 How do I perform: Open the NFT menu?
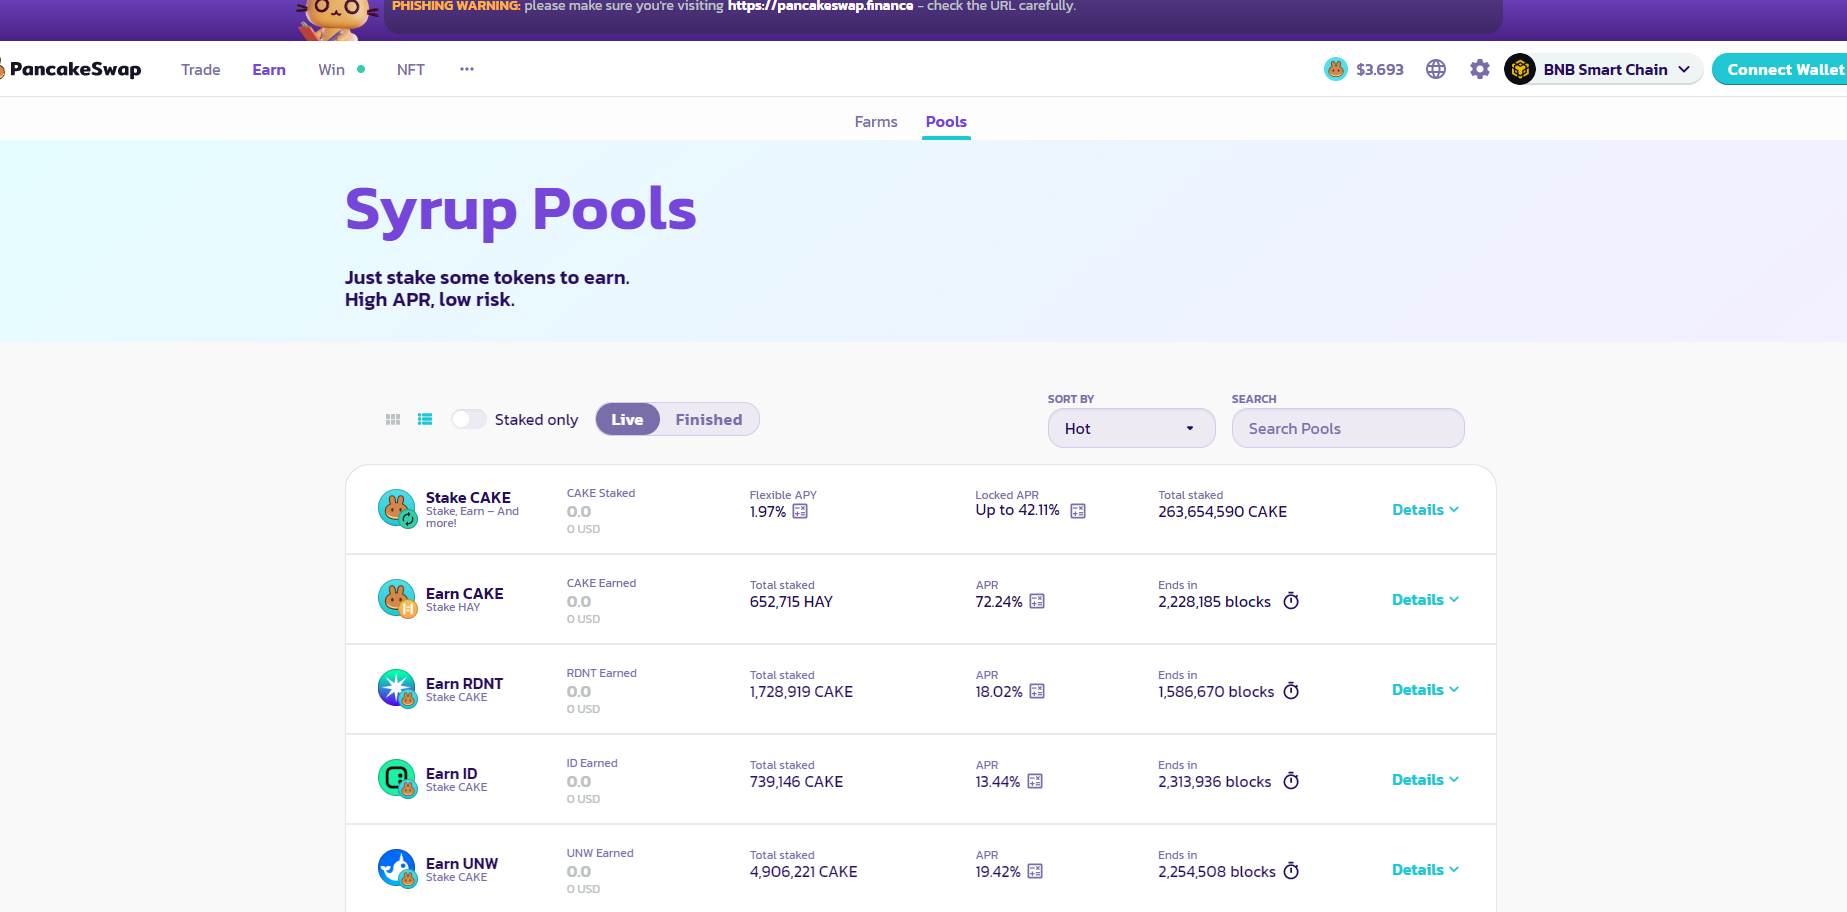pos(411,69)
